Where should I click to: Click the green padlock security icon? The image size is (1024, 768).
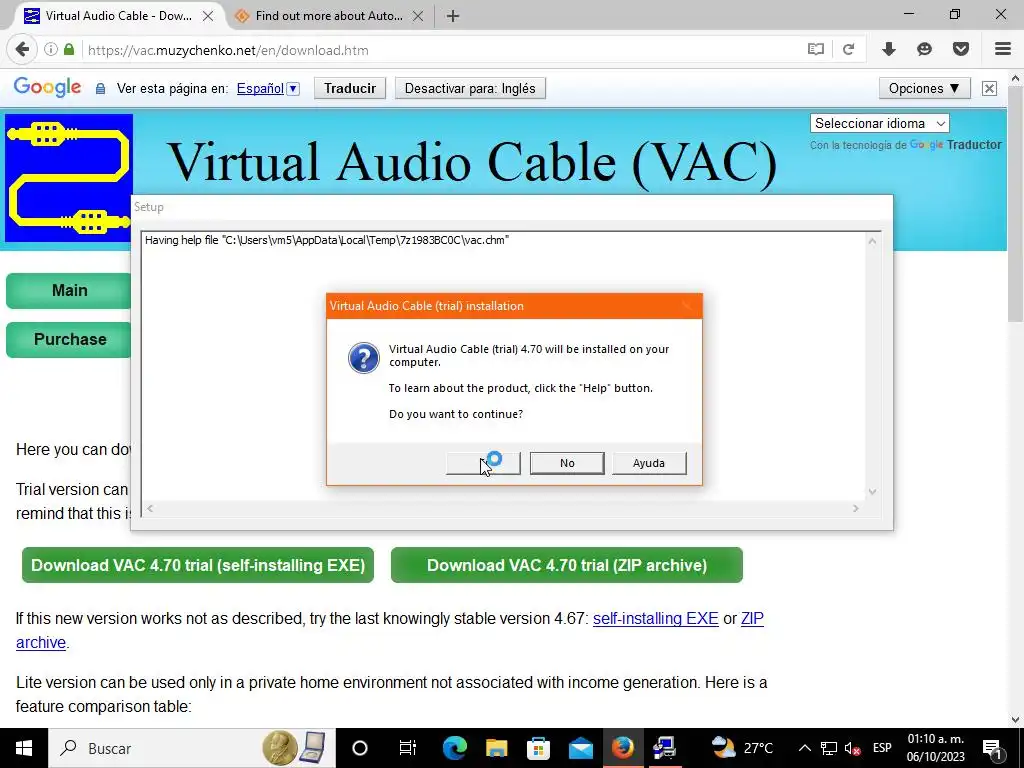pyautogui.click(x=69, y=50)
